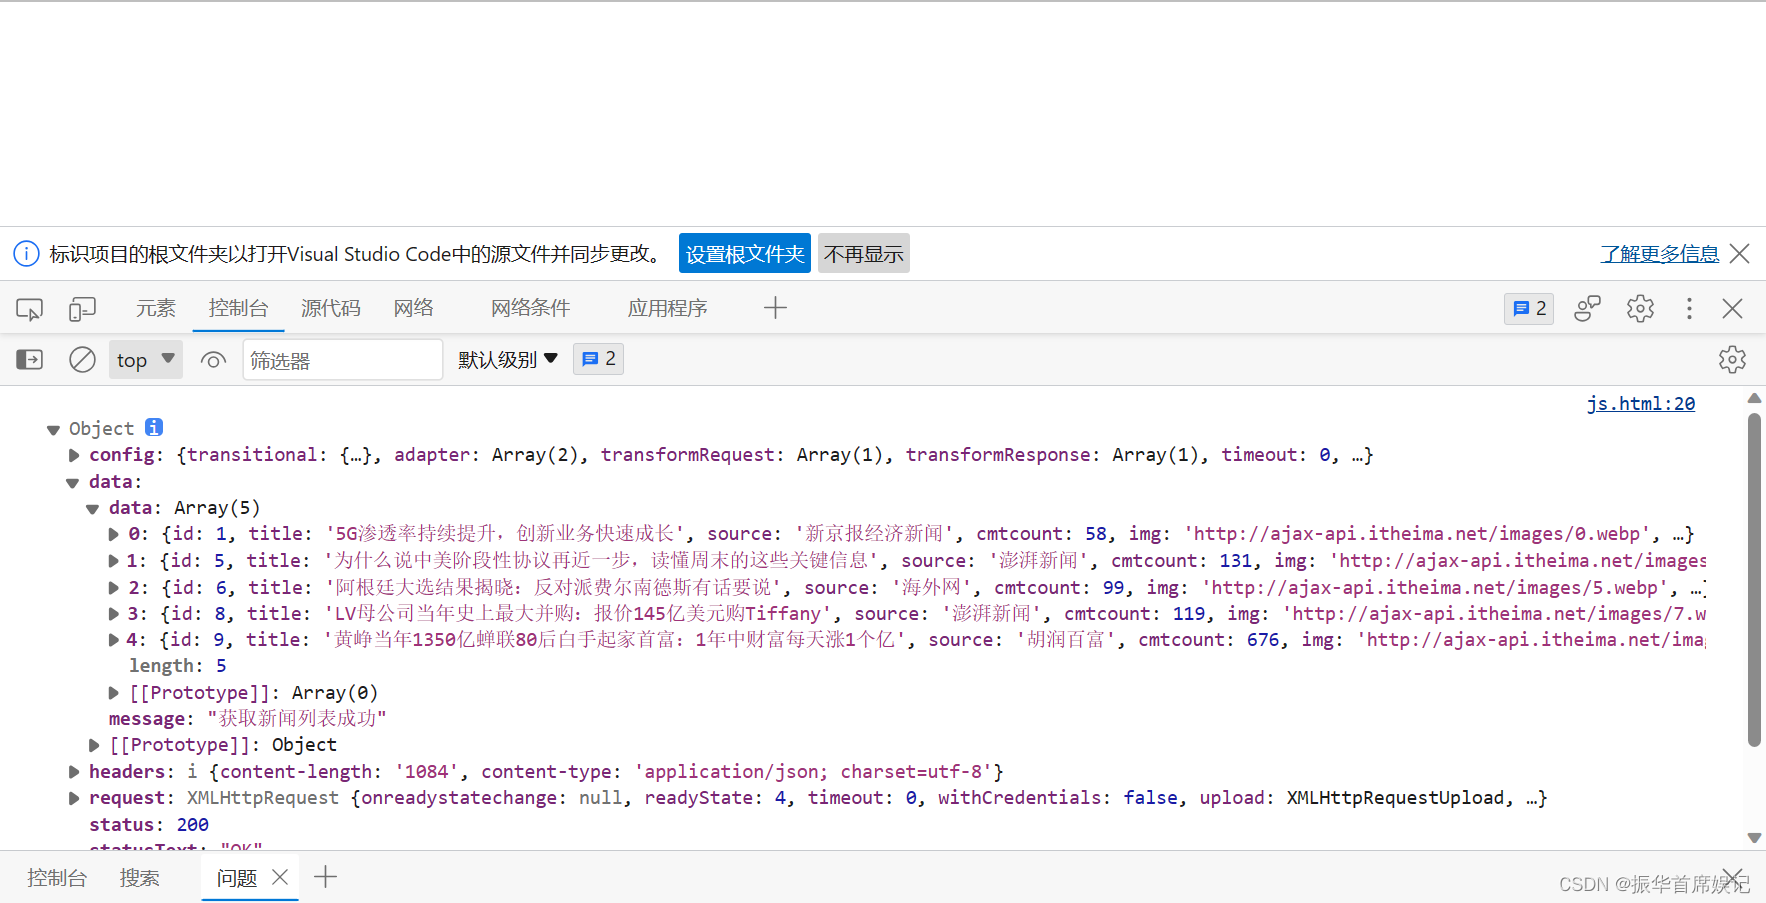This screenshot has height=903, width=1766.
Task: Click the length: 5 line
Action: pos(178,665)
